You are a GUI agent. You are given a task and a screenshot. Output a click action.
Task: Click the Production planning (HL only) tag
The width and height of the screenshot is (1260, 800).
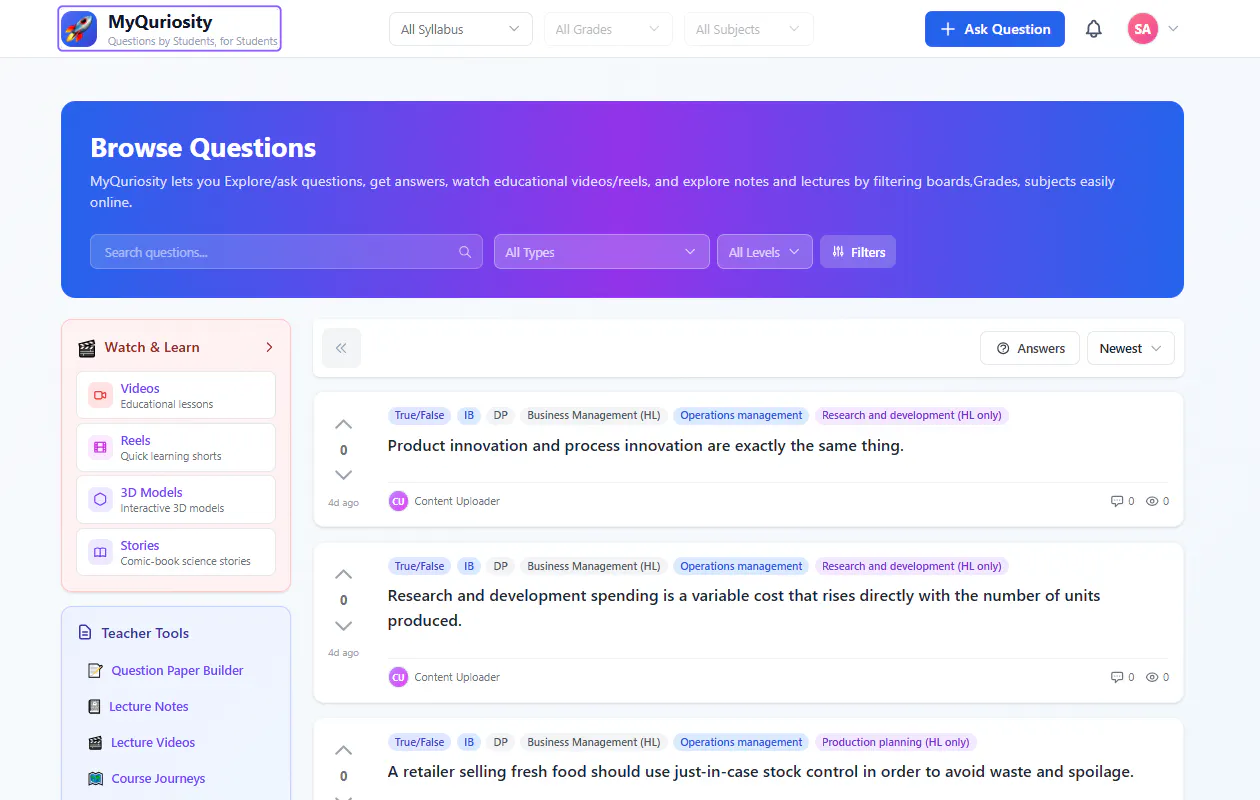coord(895,742)
